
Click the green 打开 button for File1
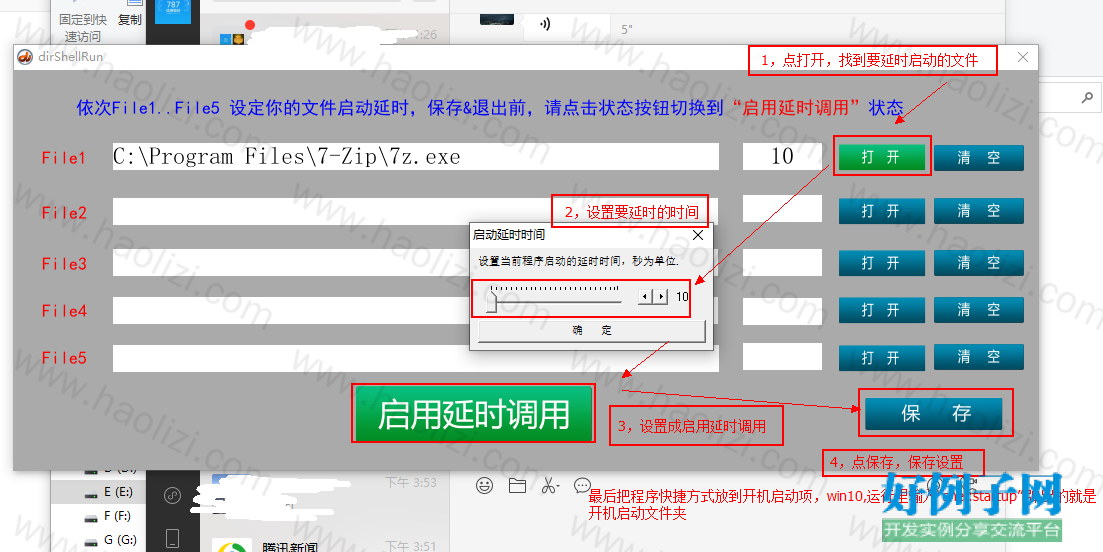click(x=881, y=157)
